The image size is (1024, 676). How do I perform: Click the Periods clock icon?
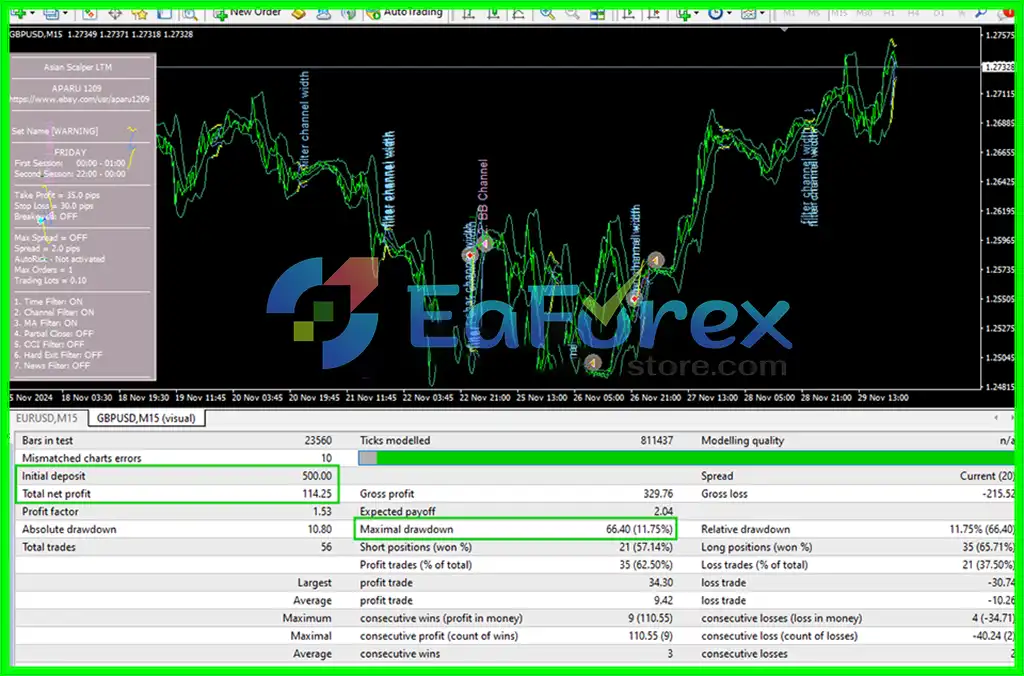[x=716, y=13]
